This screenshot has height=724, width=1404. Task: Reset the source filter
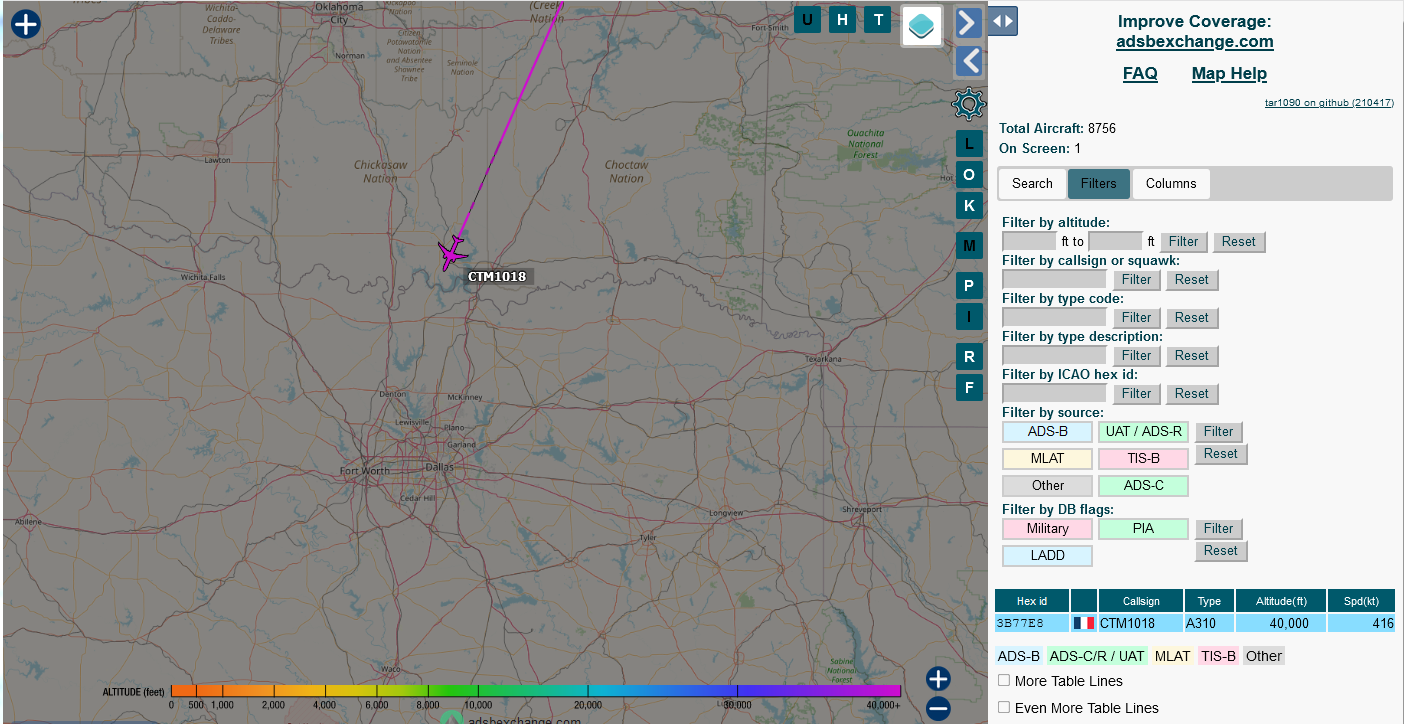pos(1221,454)
